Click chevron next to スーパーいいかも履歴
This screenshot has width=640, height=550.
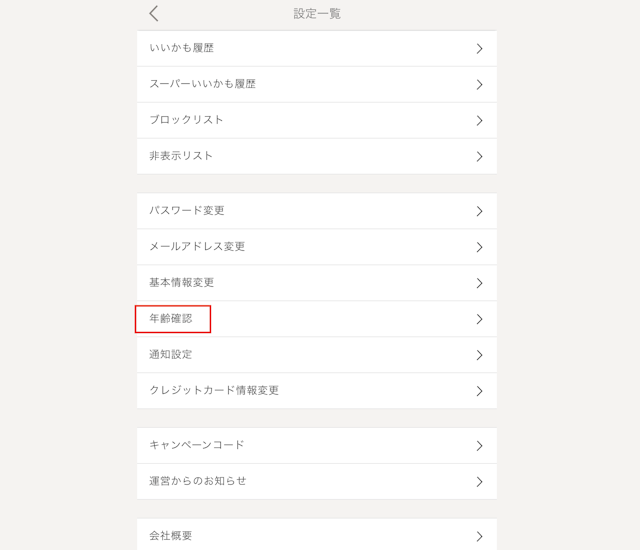click(x=480, y=85)
